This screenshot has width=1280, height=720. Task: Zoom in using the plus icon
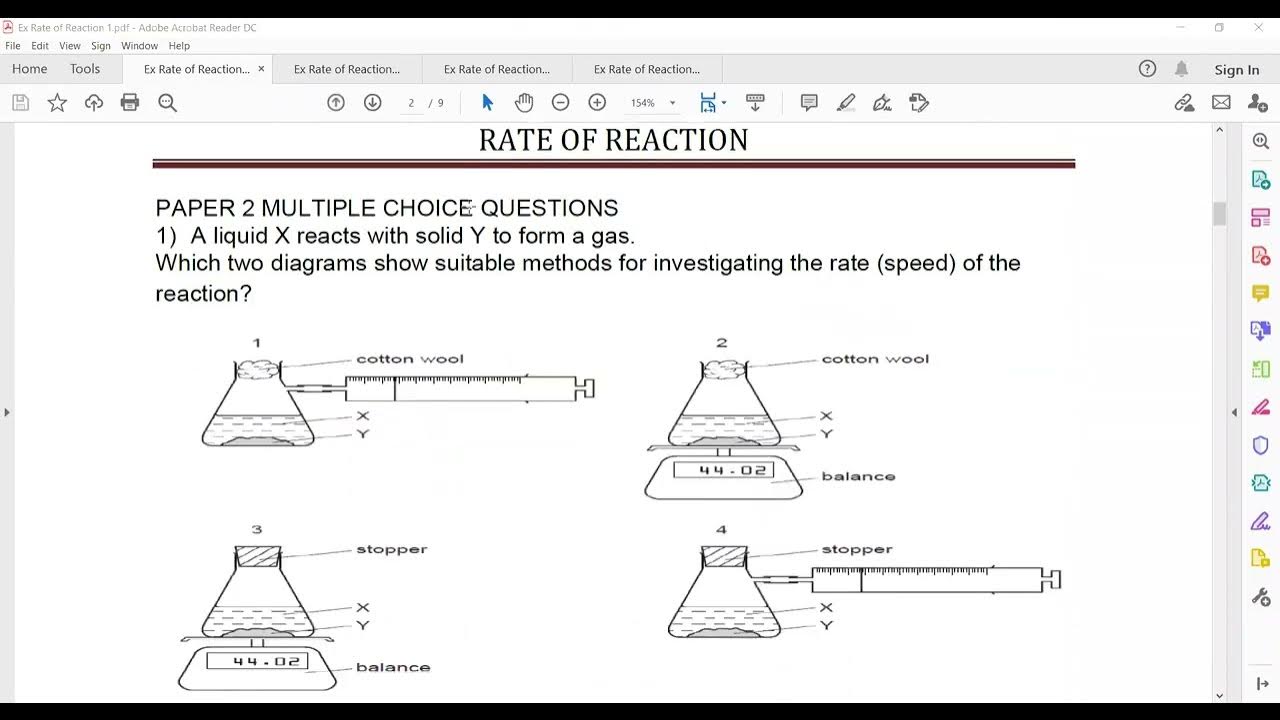(597, 102)
